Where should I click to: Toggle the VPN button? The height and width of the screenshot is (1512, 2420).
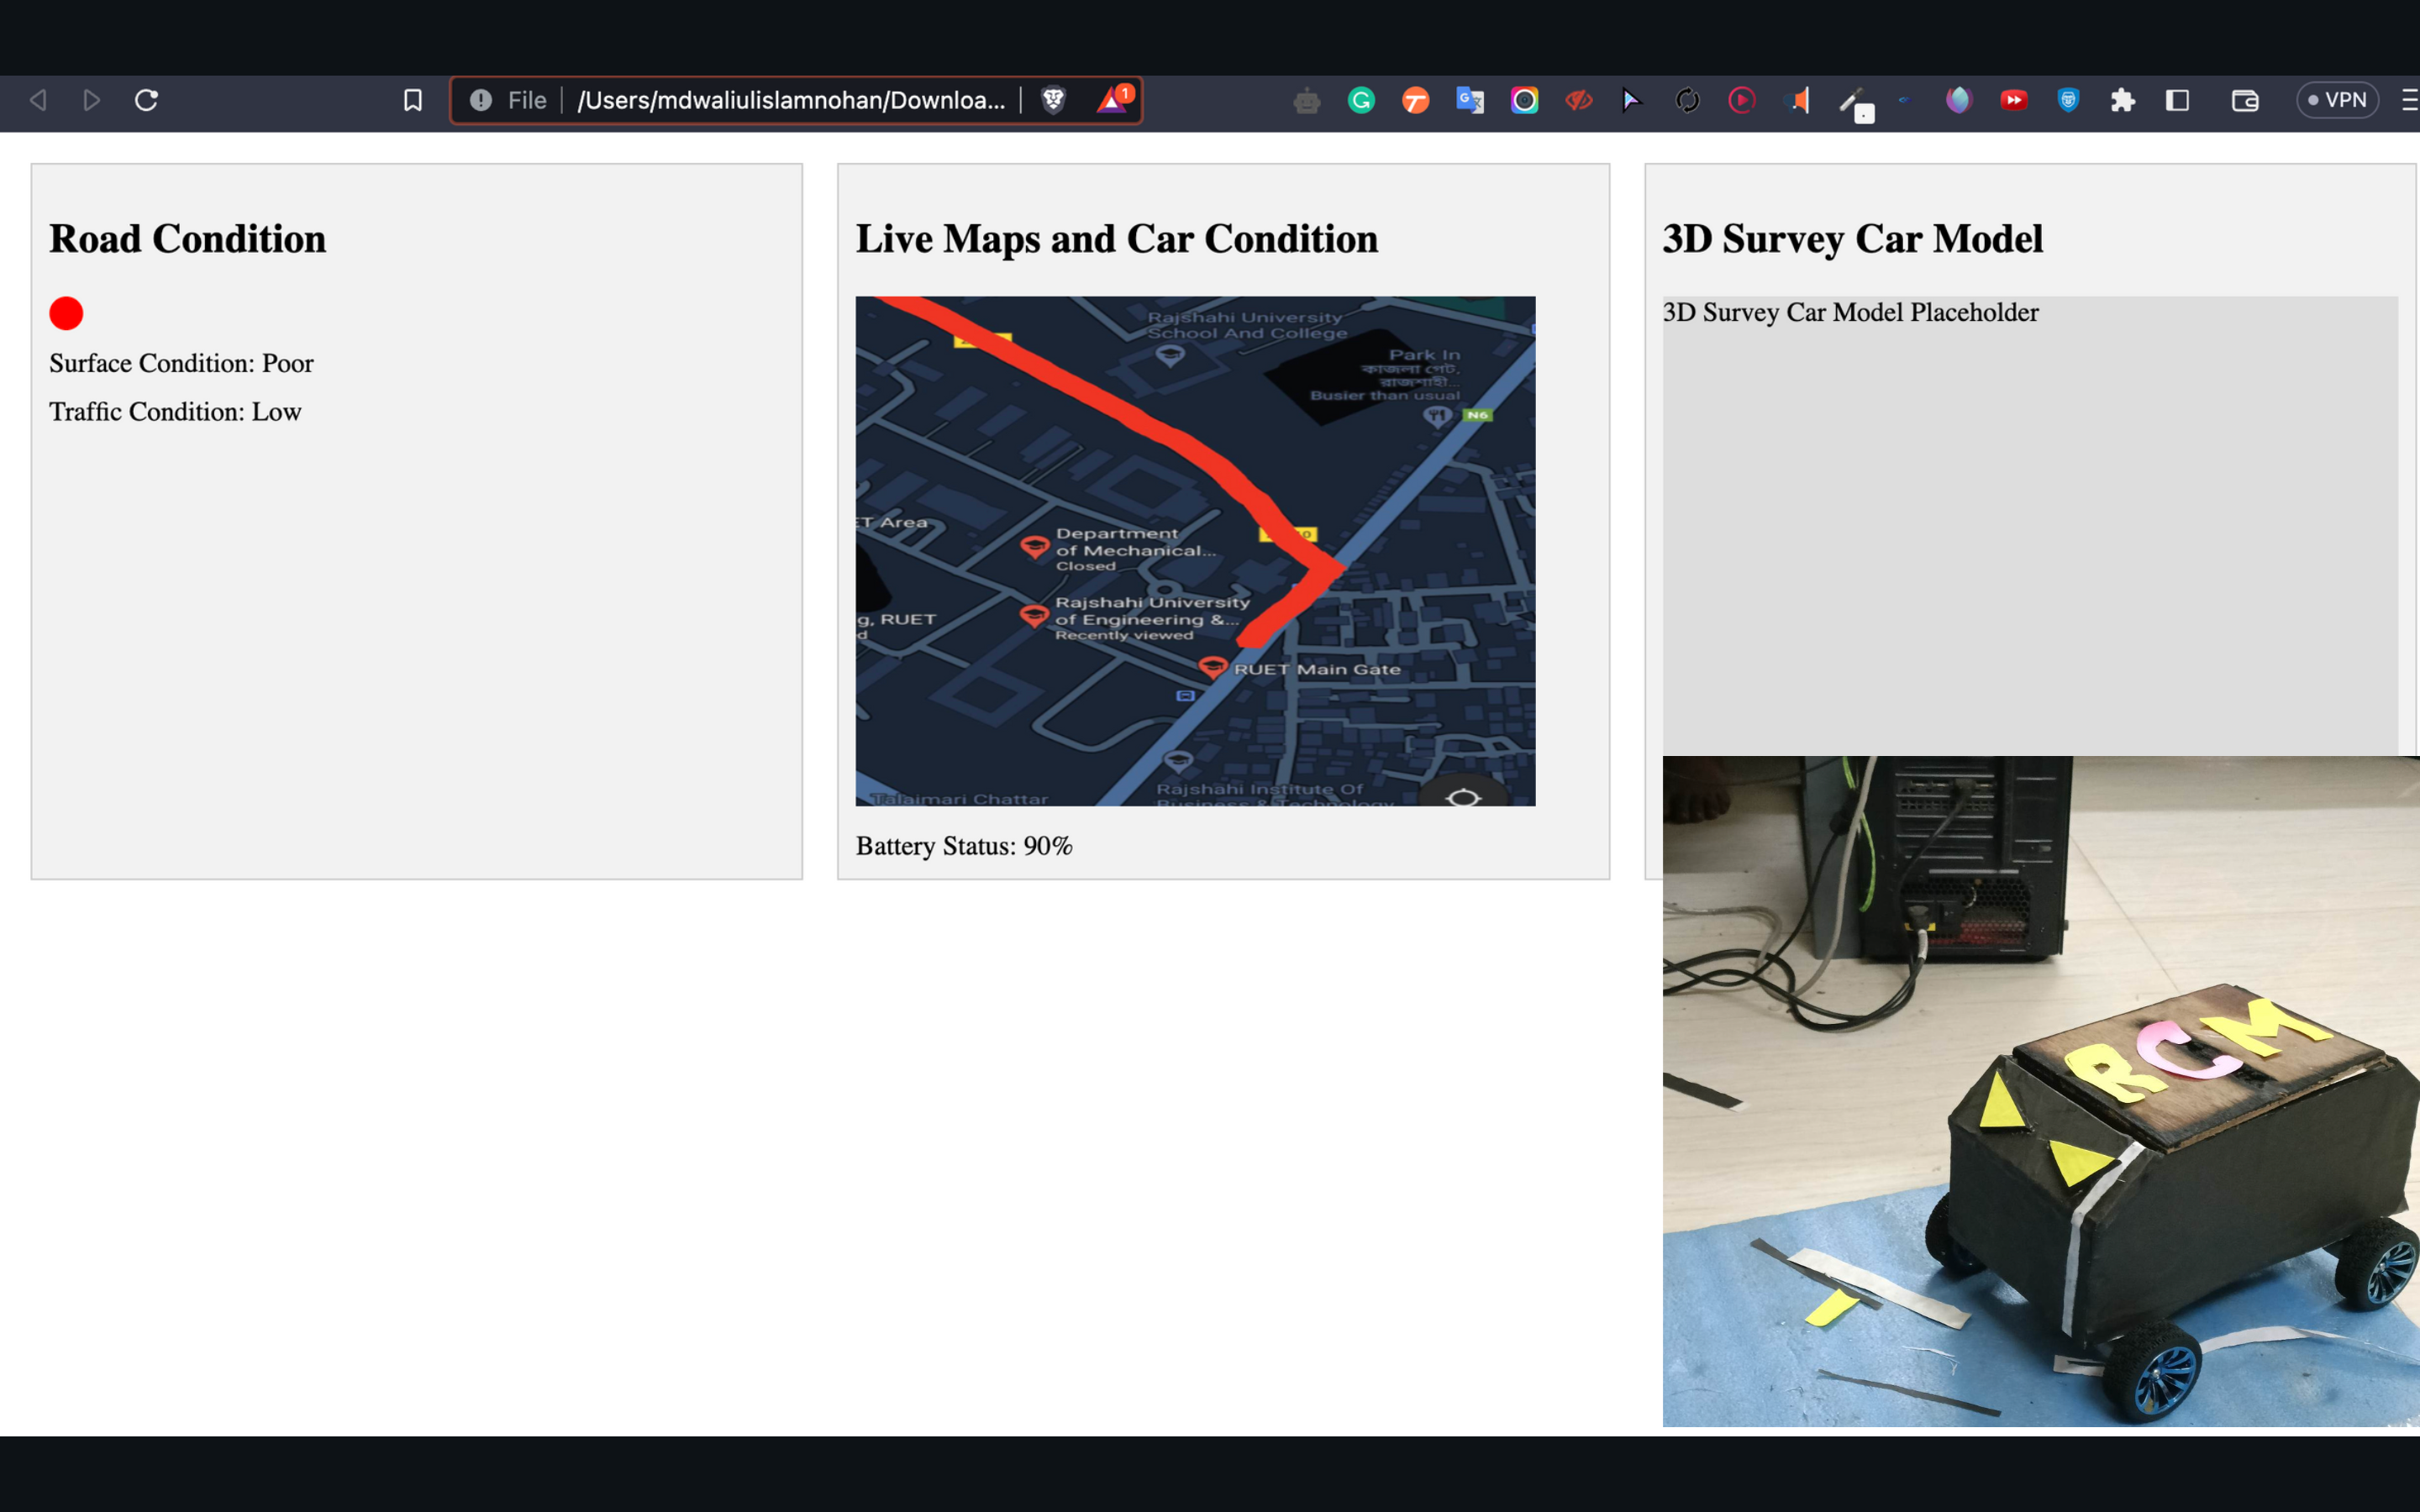coord(2336,100)
